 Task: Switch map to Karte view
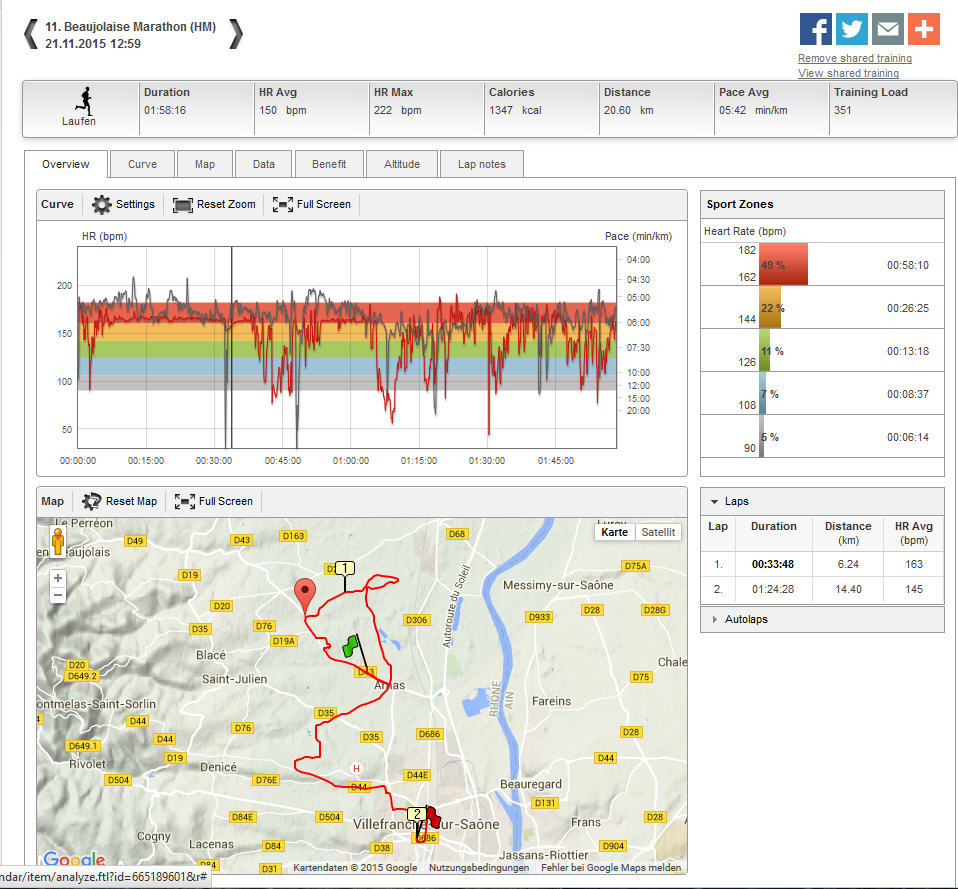(614, 532)
